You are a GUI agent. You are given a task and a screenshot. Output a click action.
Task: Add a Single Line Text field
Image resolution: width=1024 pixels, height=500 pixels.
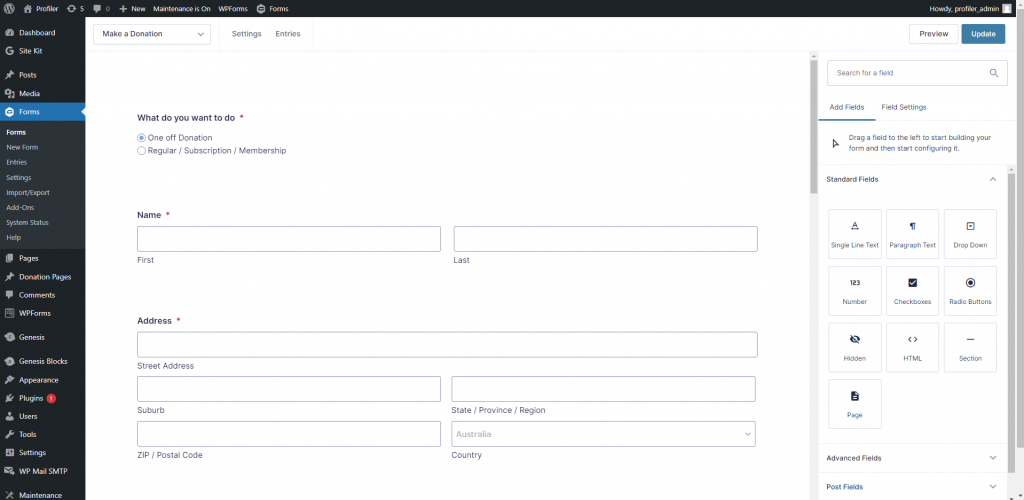tap(854, 235)
